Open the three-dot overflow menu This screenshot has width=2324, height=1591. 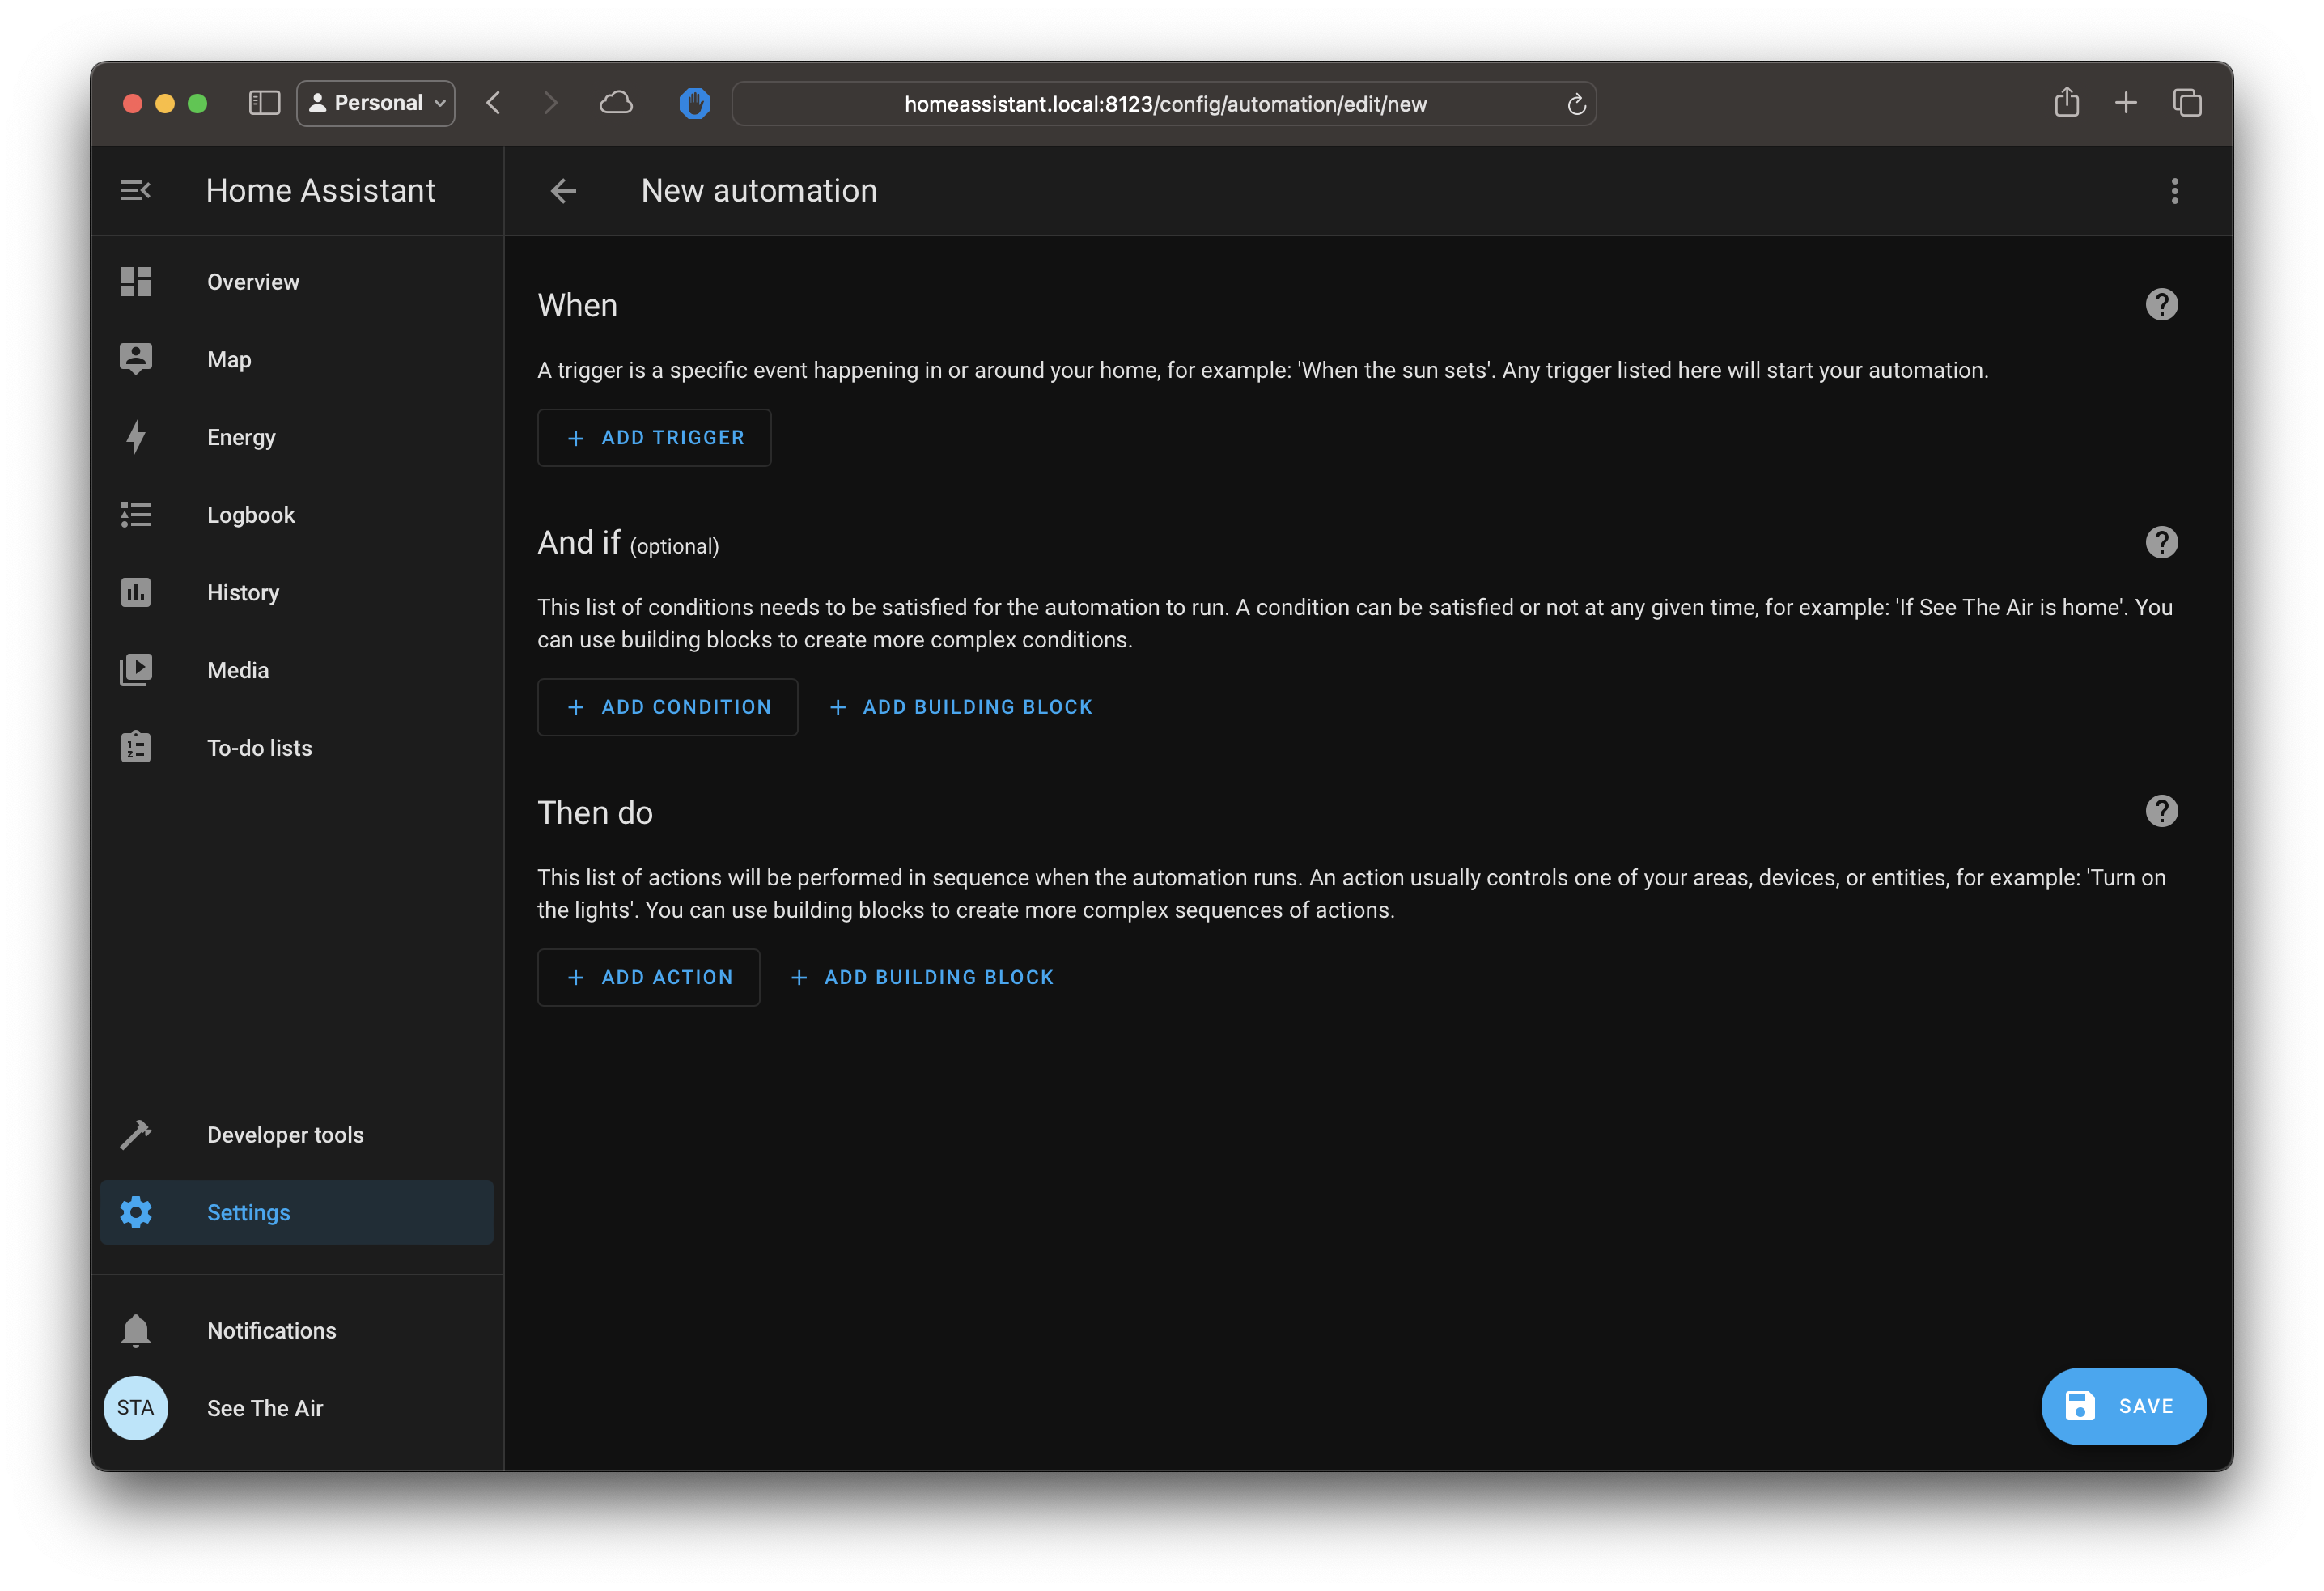2174,191
